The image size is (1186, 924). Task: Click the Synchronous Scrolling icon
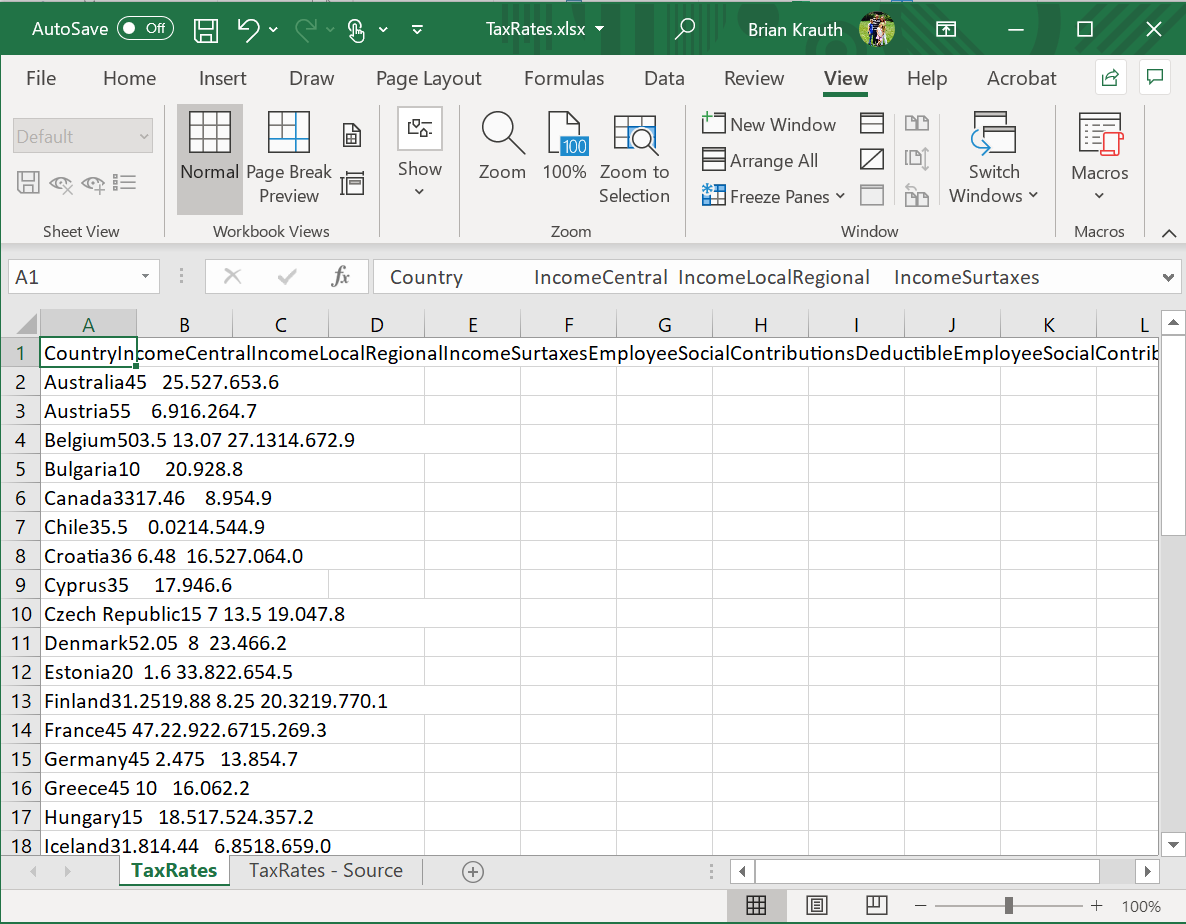coord(917,158)
